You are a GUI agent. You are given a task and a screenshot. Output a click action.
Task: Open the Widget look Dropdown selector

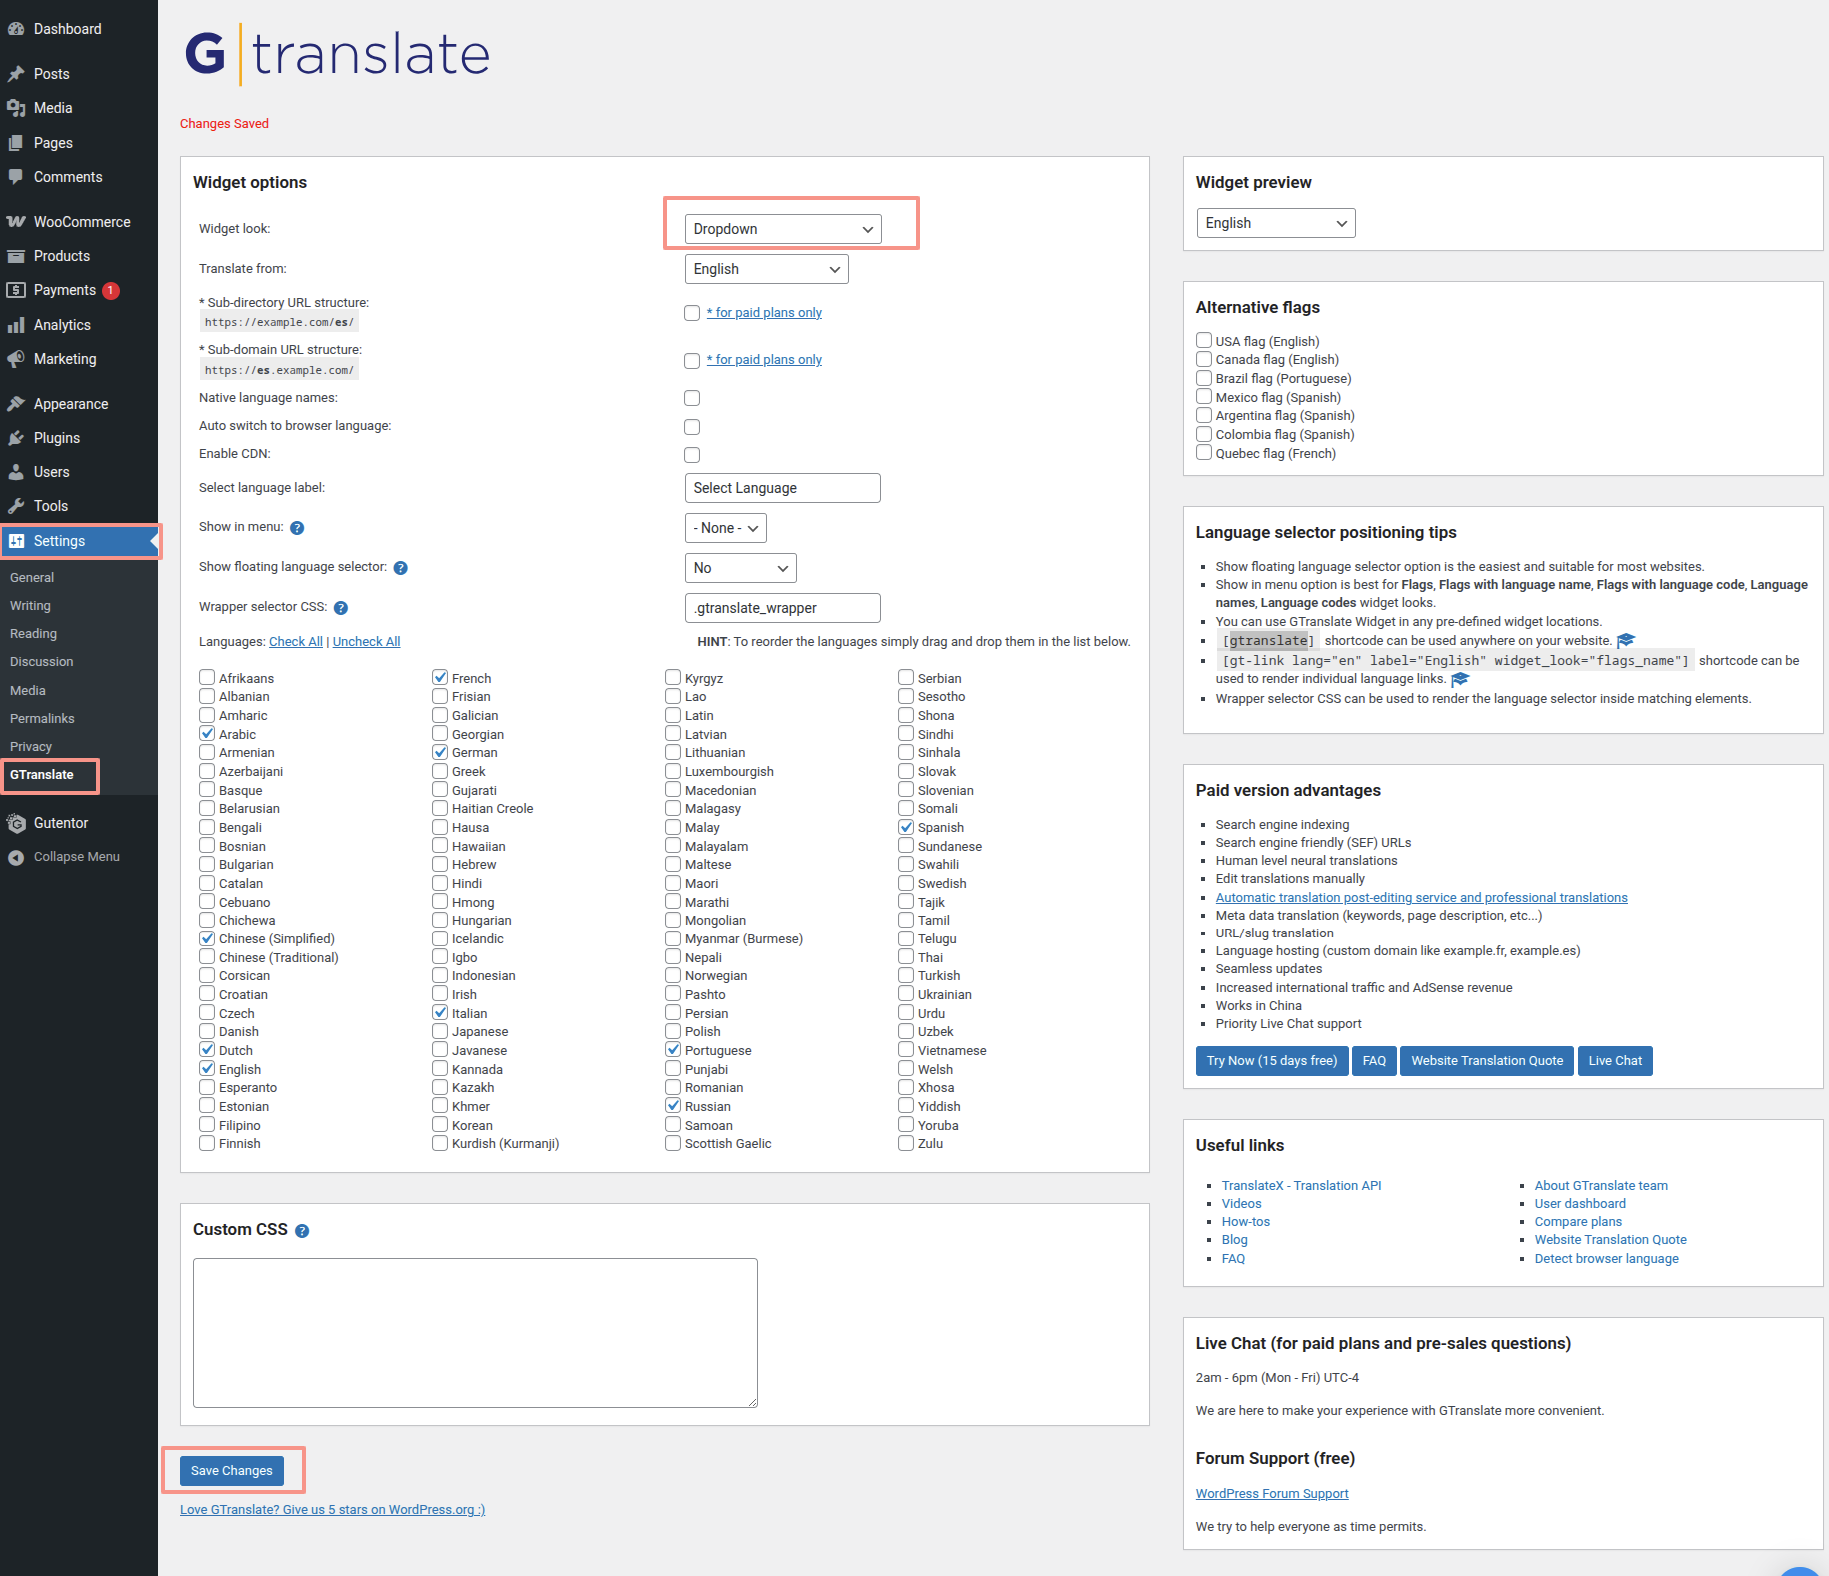point(783,229)
